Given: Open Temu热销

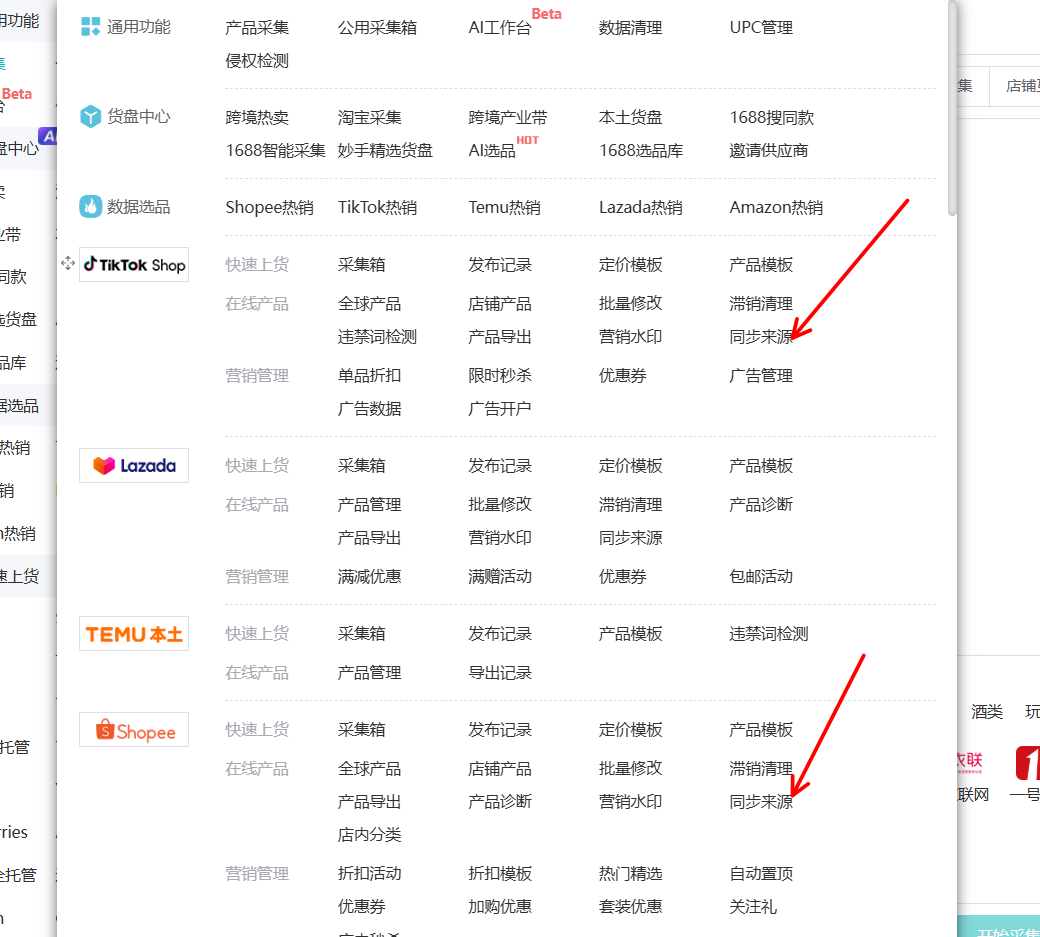Looking at the screenshot, I should click(x=505, y=208).
